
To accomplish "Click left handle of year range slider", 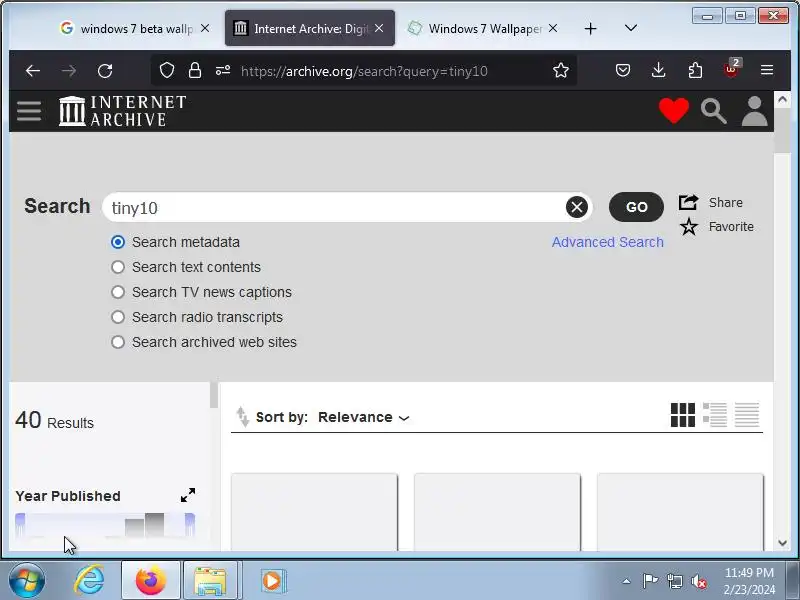I will point(20,526).
